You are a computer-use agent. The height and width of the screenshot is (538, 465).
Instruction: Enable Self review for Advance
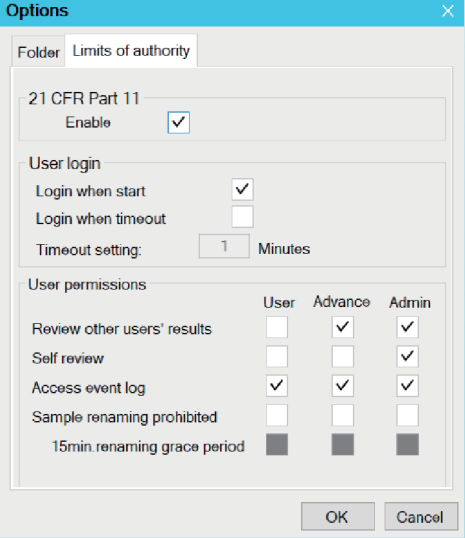click(x=342, y=356)
